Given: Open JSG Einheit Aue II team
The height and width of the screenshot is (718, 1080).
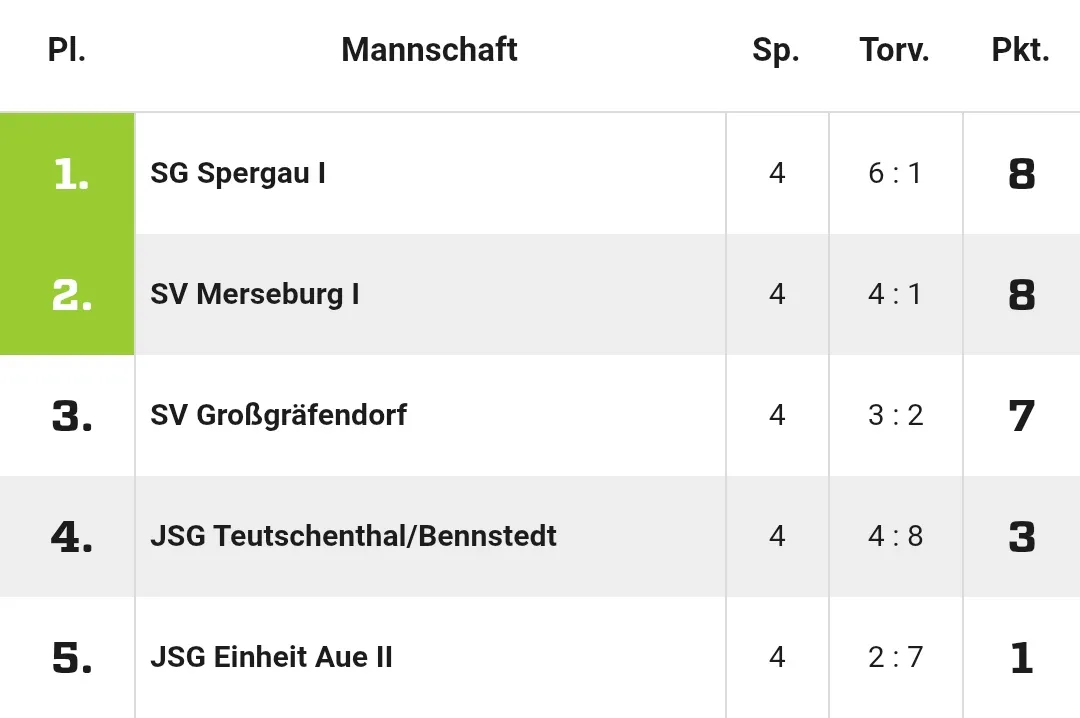Looking at the screenshot, I should click(x=271, y=657).
